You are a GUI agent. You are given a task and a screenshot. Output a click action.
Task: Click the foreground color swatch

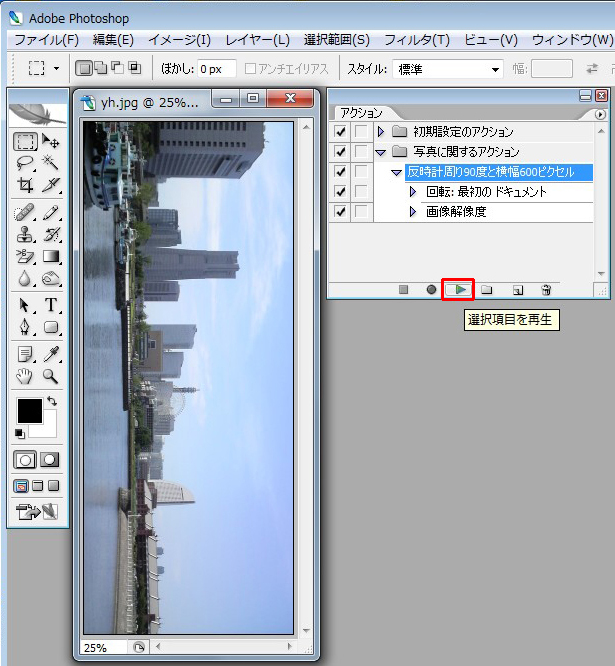pyautogui.click(x=29, y=410)
